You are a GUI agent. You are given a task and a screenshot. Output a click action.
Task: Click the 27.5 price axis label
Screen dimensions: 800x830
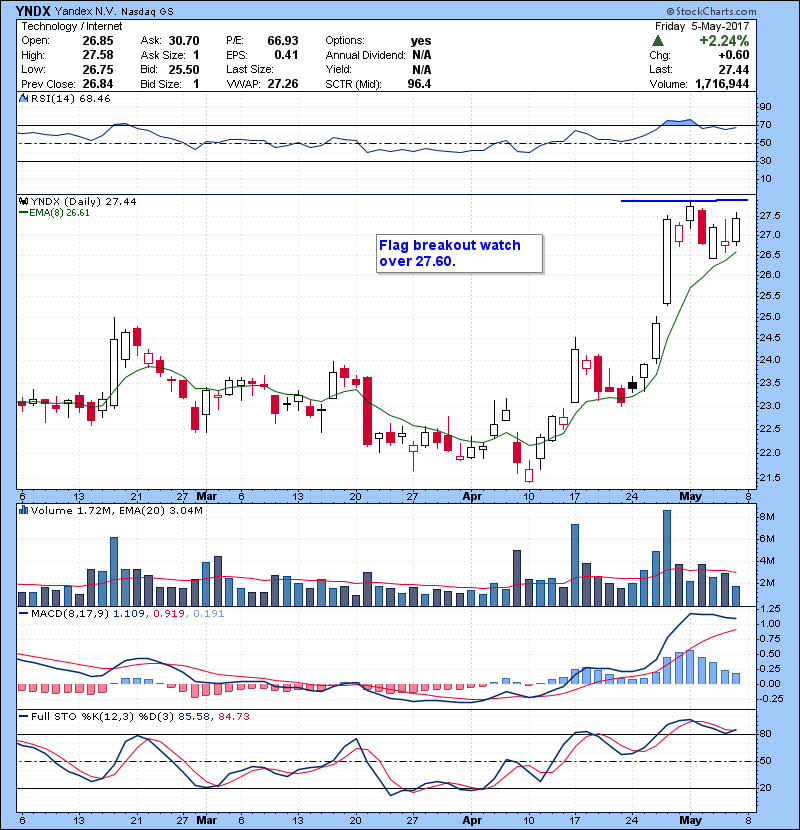[770, 216]
